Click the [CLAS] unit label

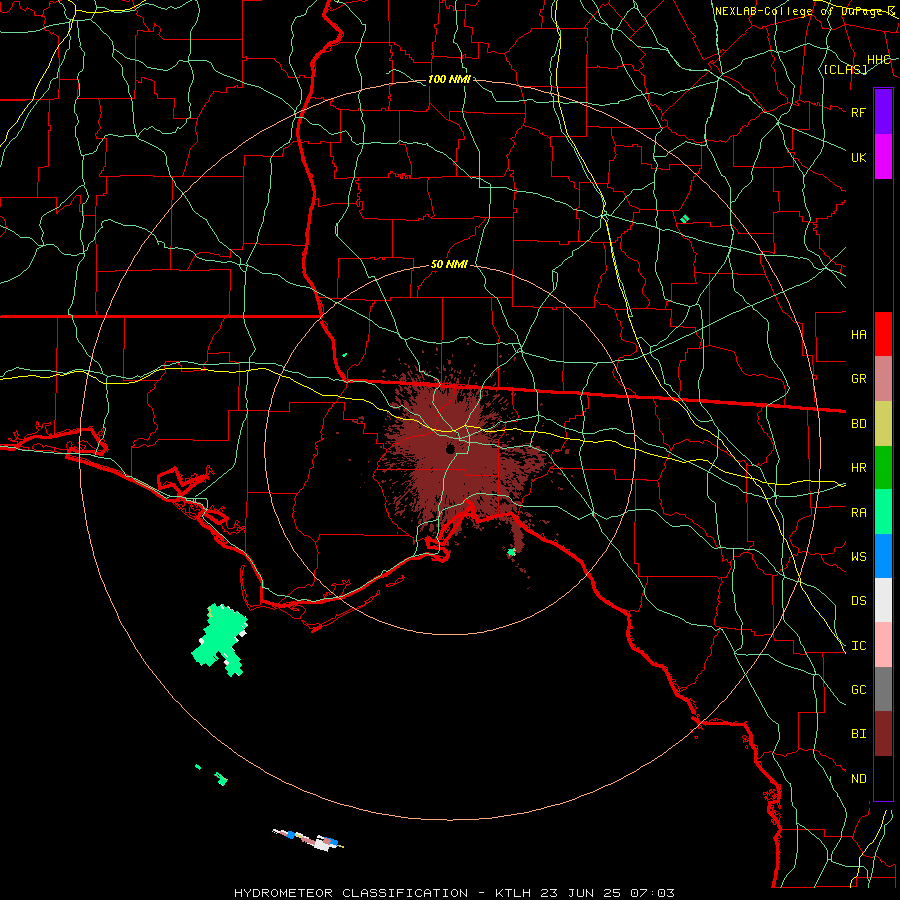point(845,70)
